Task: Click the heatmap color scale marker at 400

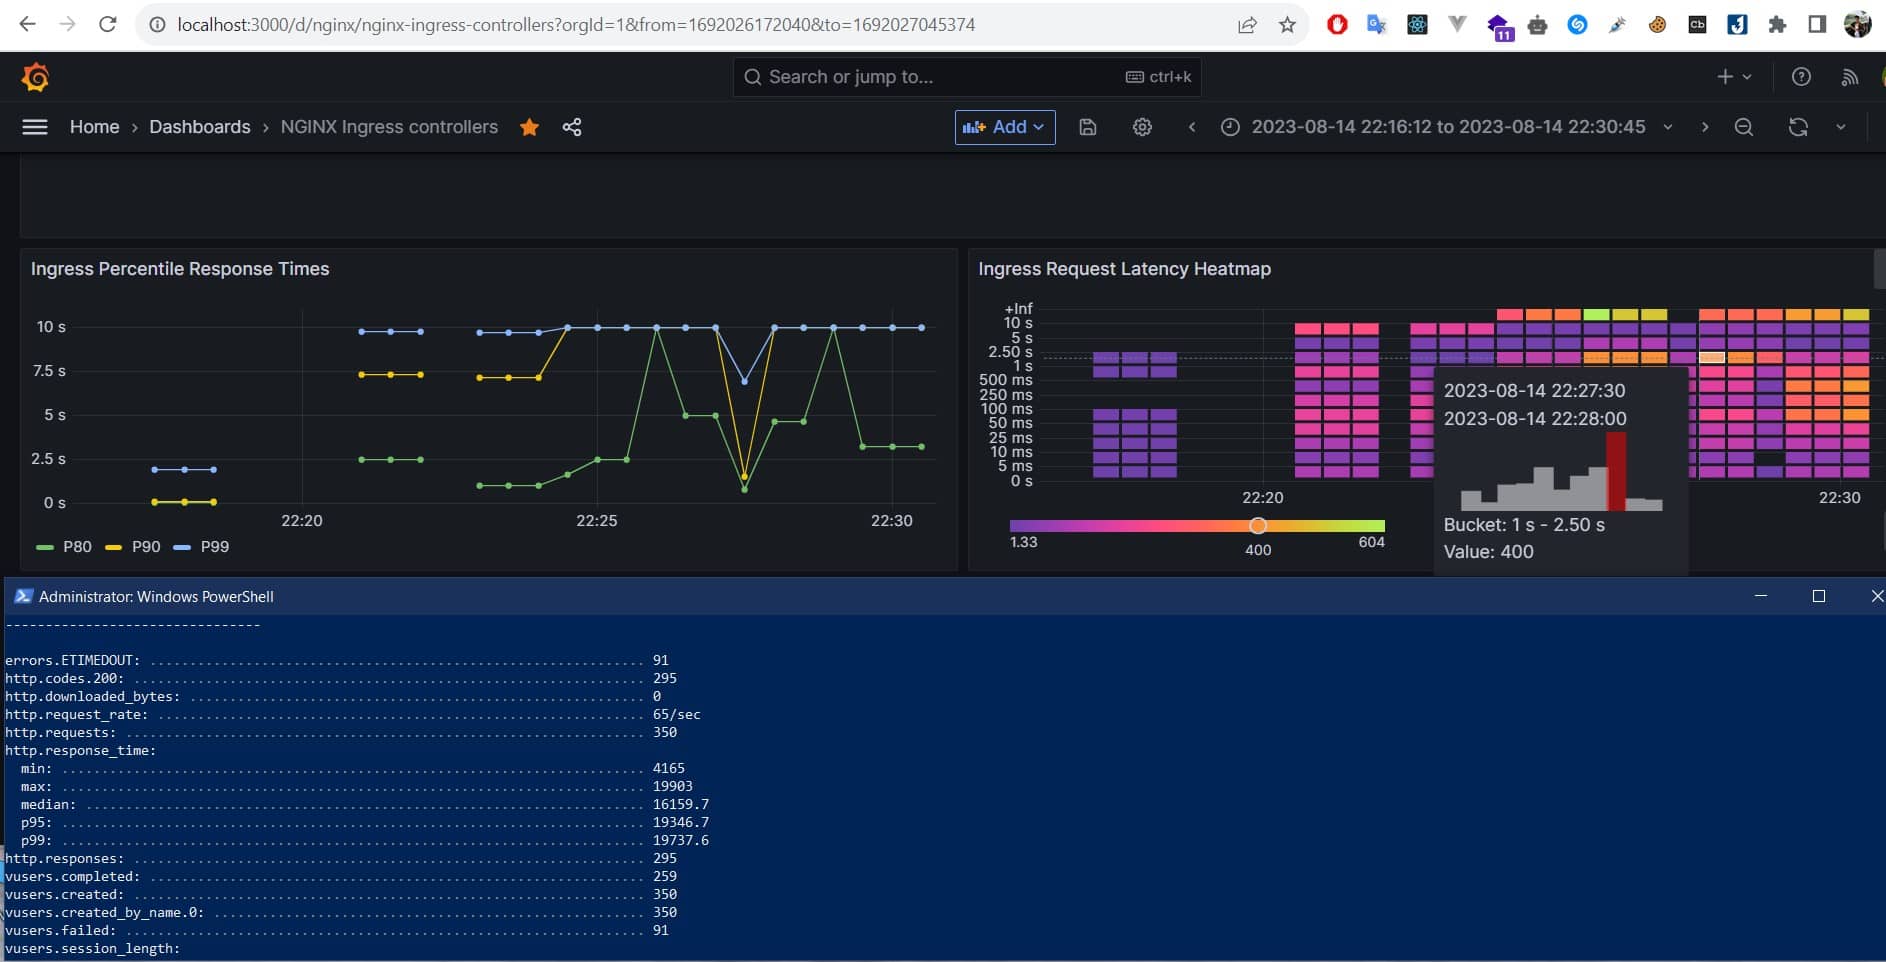Action: click(1258, 526)
